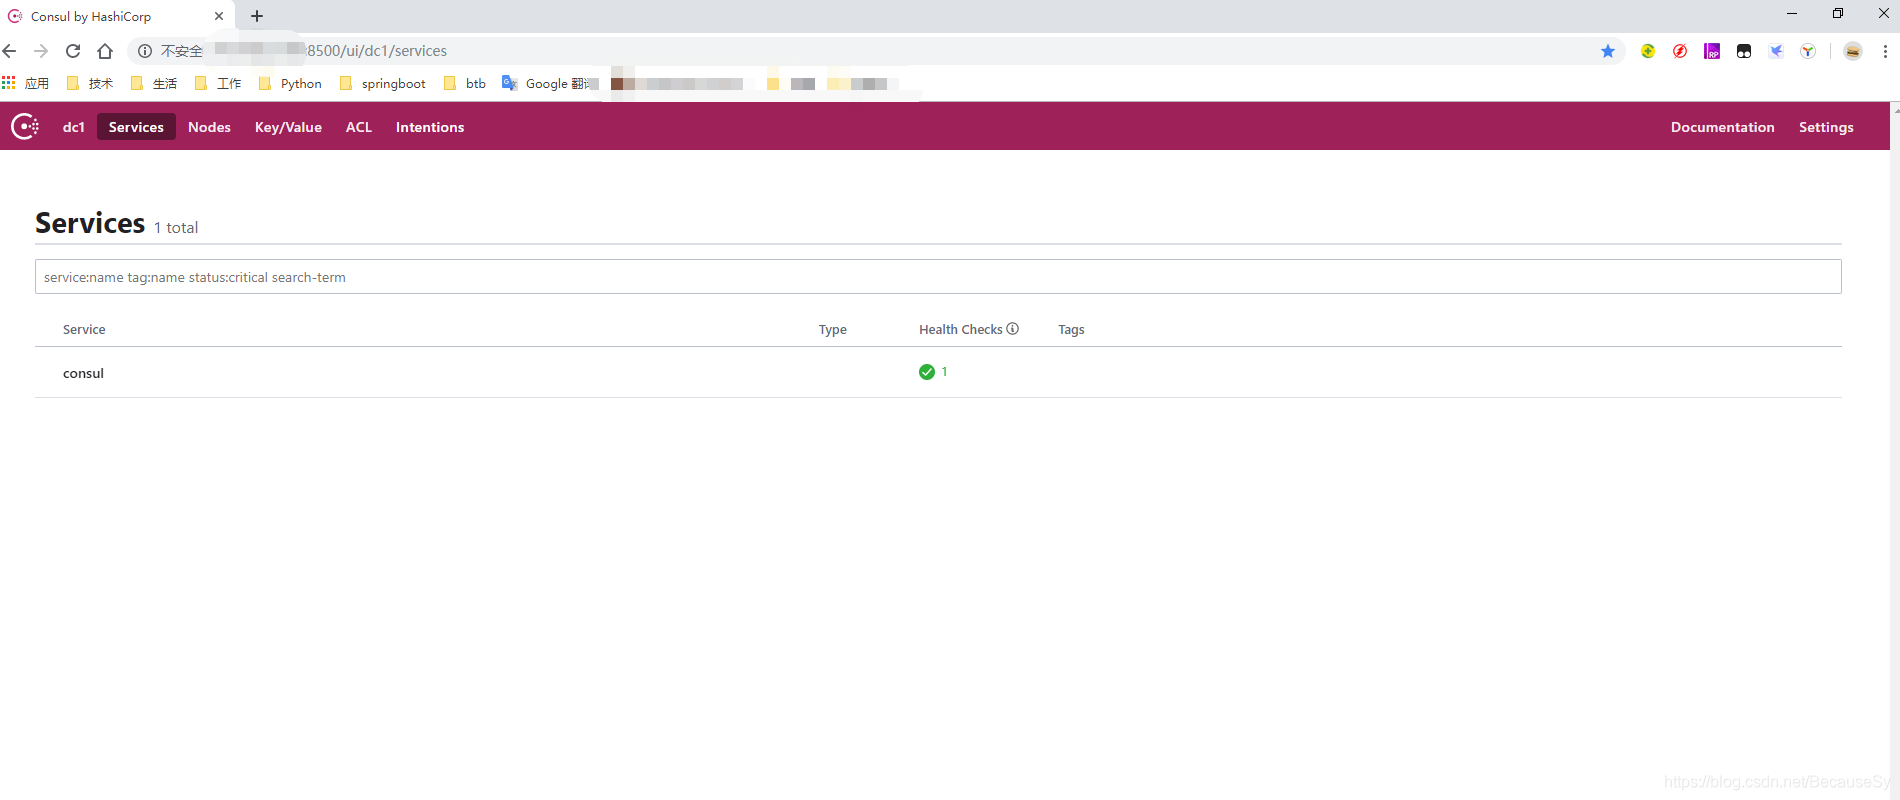Open the apps grid bookmark icon
This screenshot has height=800, width=1900.
coord(9,83)
